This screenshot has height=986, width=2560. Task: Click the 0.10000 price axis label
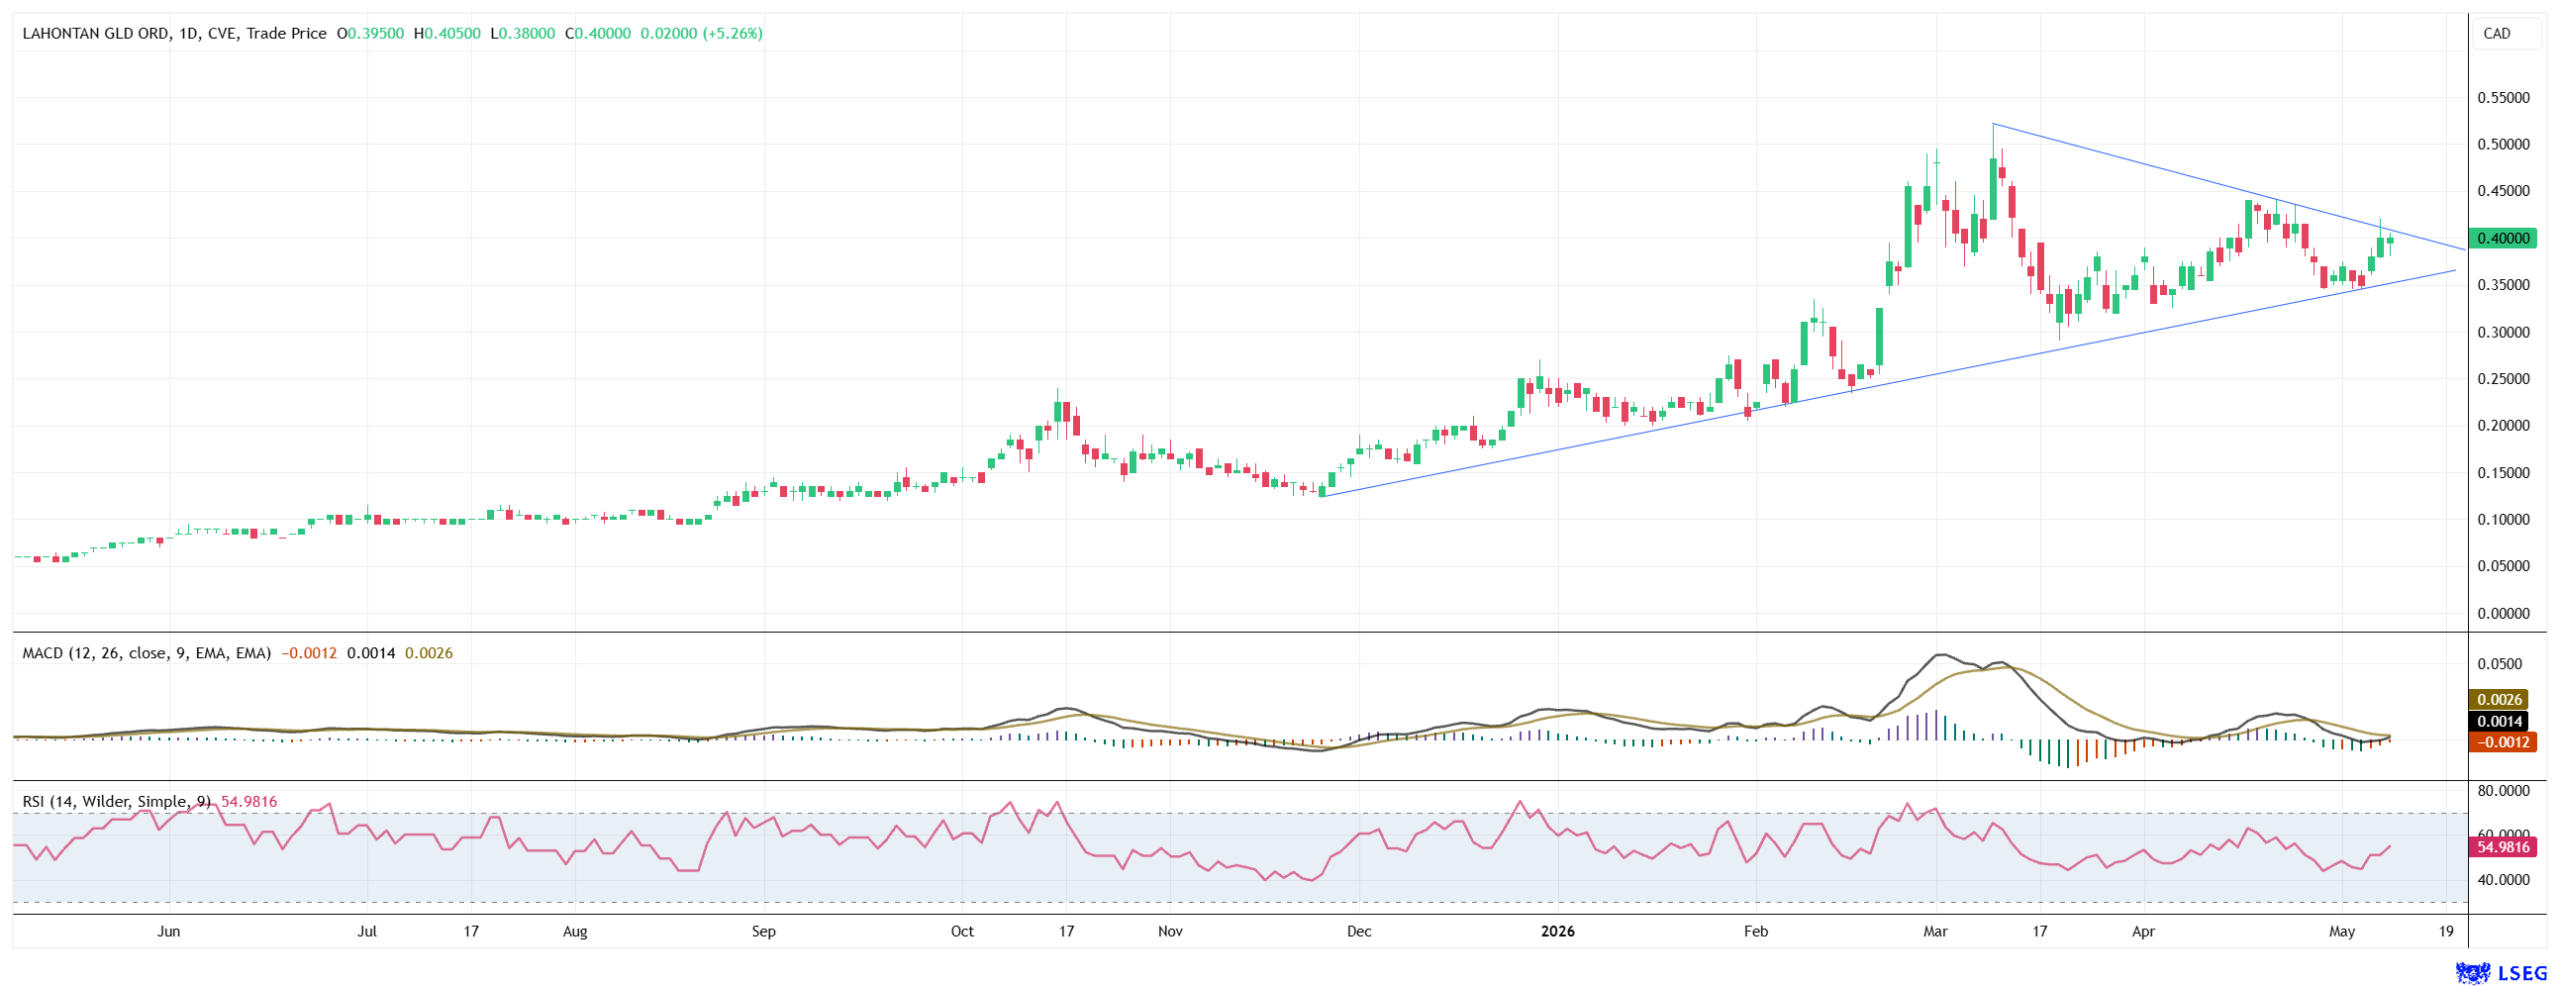(x=2503, y=519)
